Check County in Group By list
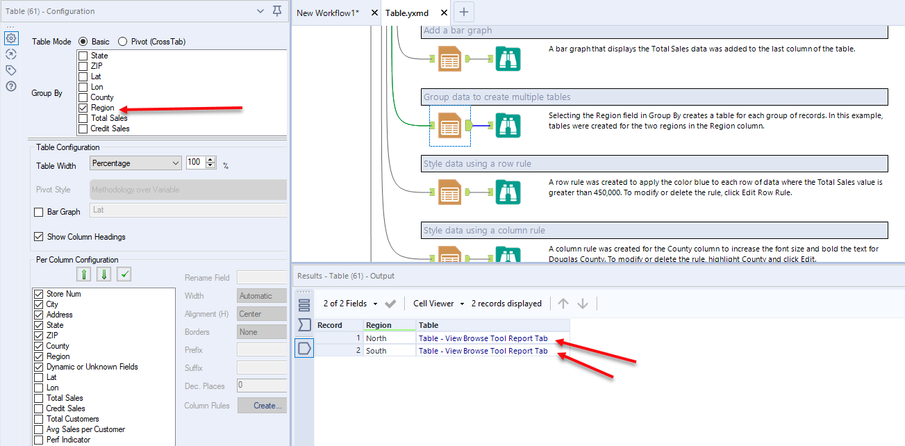Viewport: 905px width, 446px height. coord(83,98)
